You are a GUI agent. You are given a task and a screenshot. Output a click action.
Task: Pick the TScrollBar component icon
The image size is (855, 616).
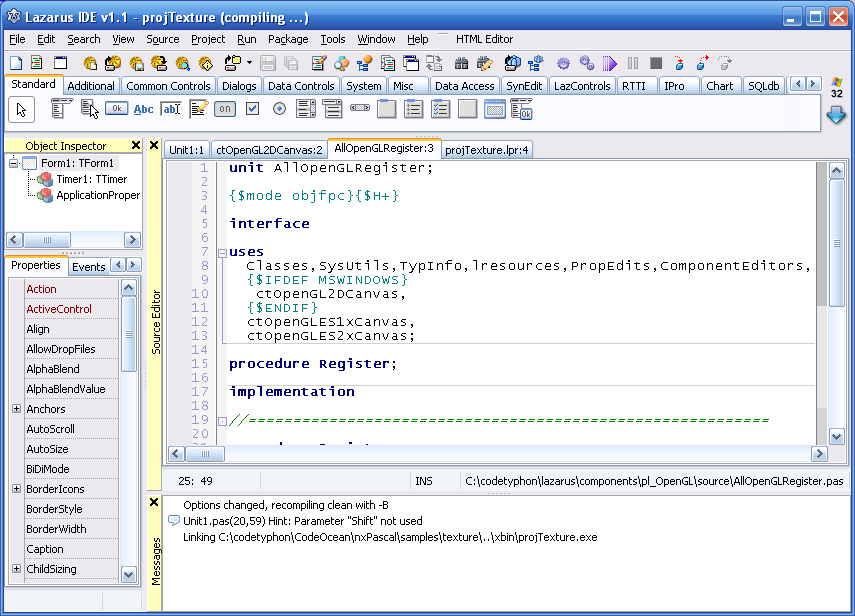click(x=359, y=108)
